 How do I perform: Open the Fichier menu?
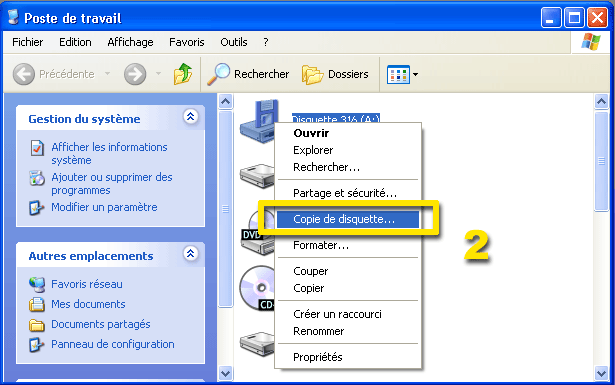point(27,42)
